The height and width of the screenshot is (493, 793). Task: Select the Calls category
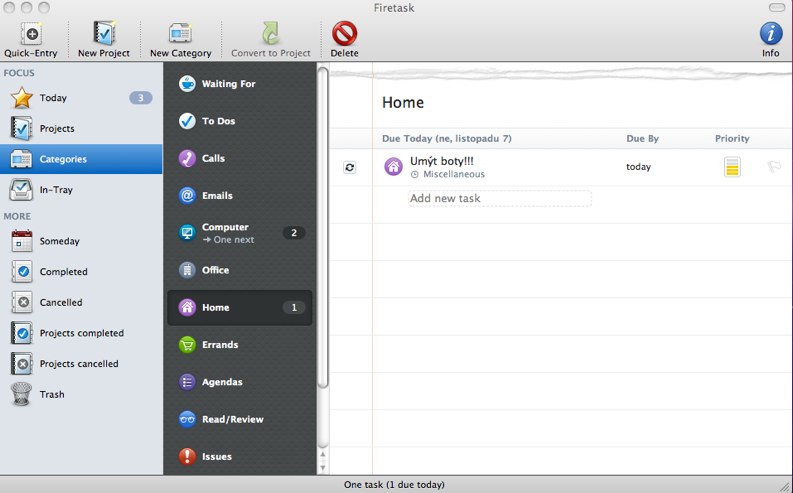pyautogui.click(x=240, y=158)
